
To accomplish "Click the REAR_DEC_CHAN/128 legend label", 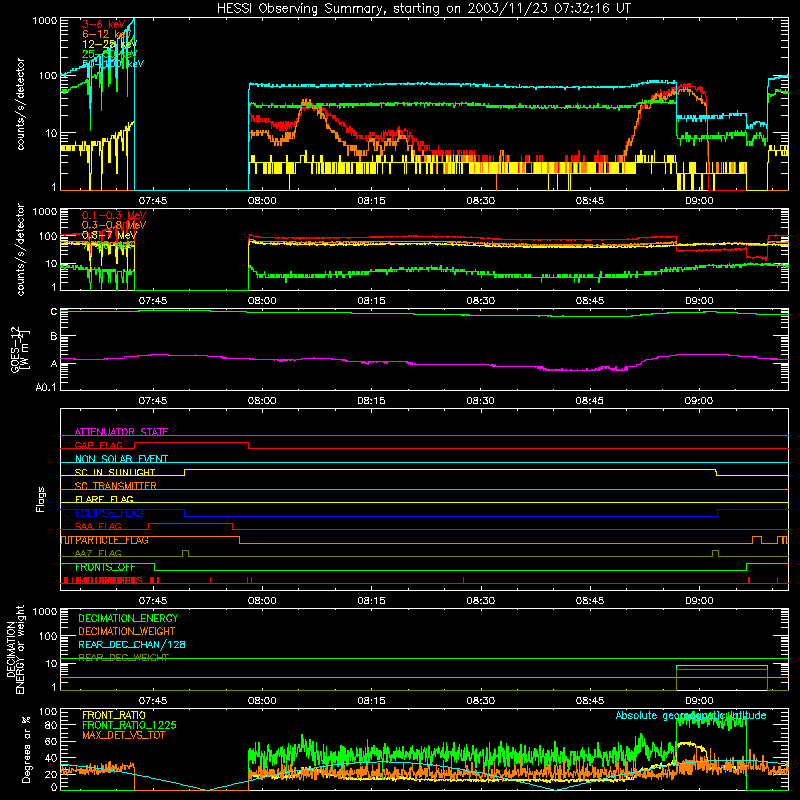I will click(132, 644).
